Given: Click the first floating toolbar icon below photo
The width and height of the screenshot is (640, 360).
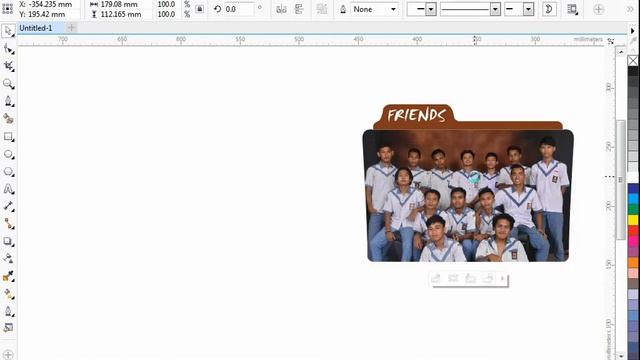Looking at the screenshot, I should [x=436, y=278].
